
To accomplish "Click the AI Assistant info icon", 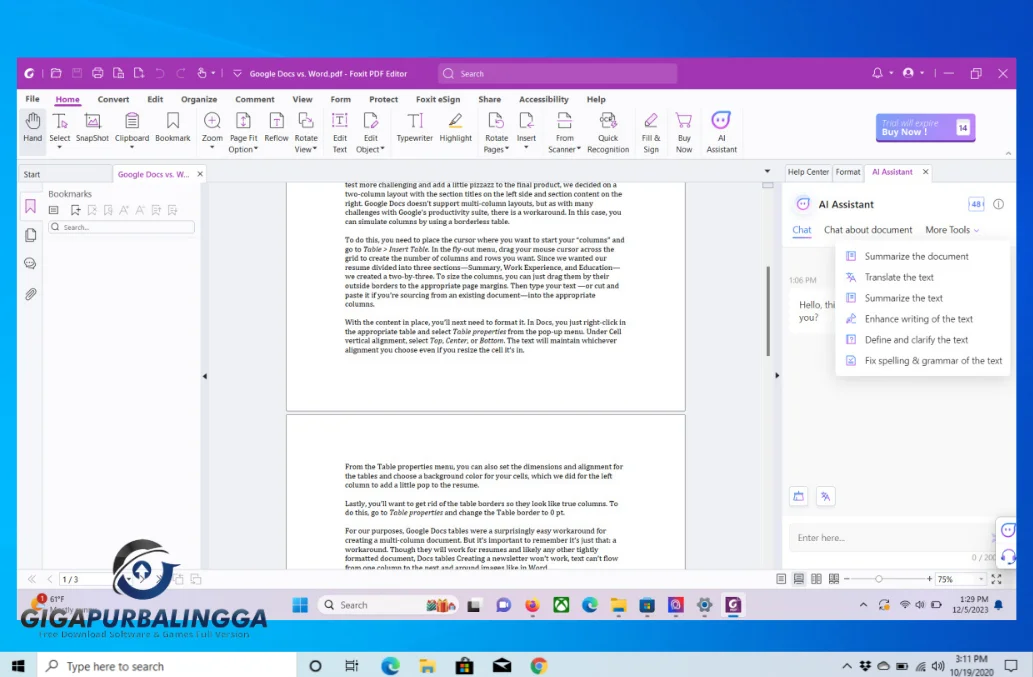I will [999, 204].
